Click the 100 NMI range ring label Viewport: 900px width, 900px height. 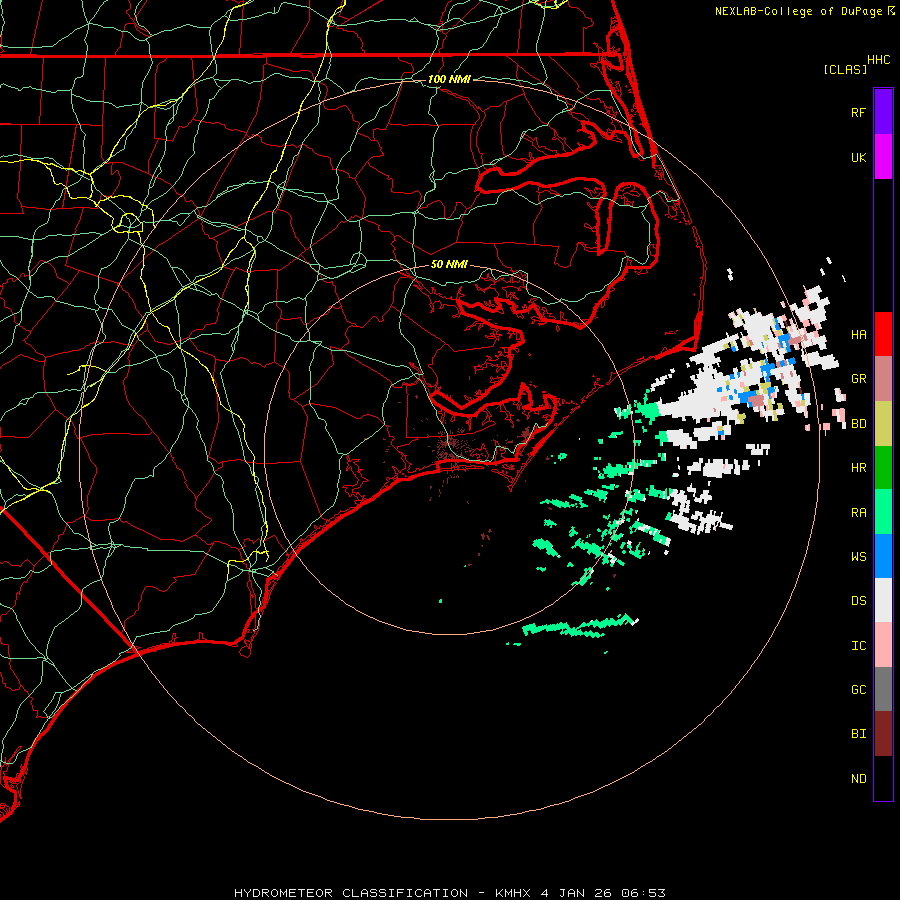coord(449,79)
